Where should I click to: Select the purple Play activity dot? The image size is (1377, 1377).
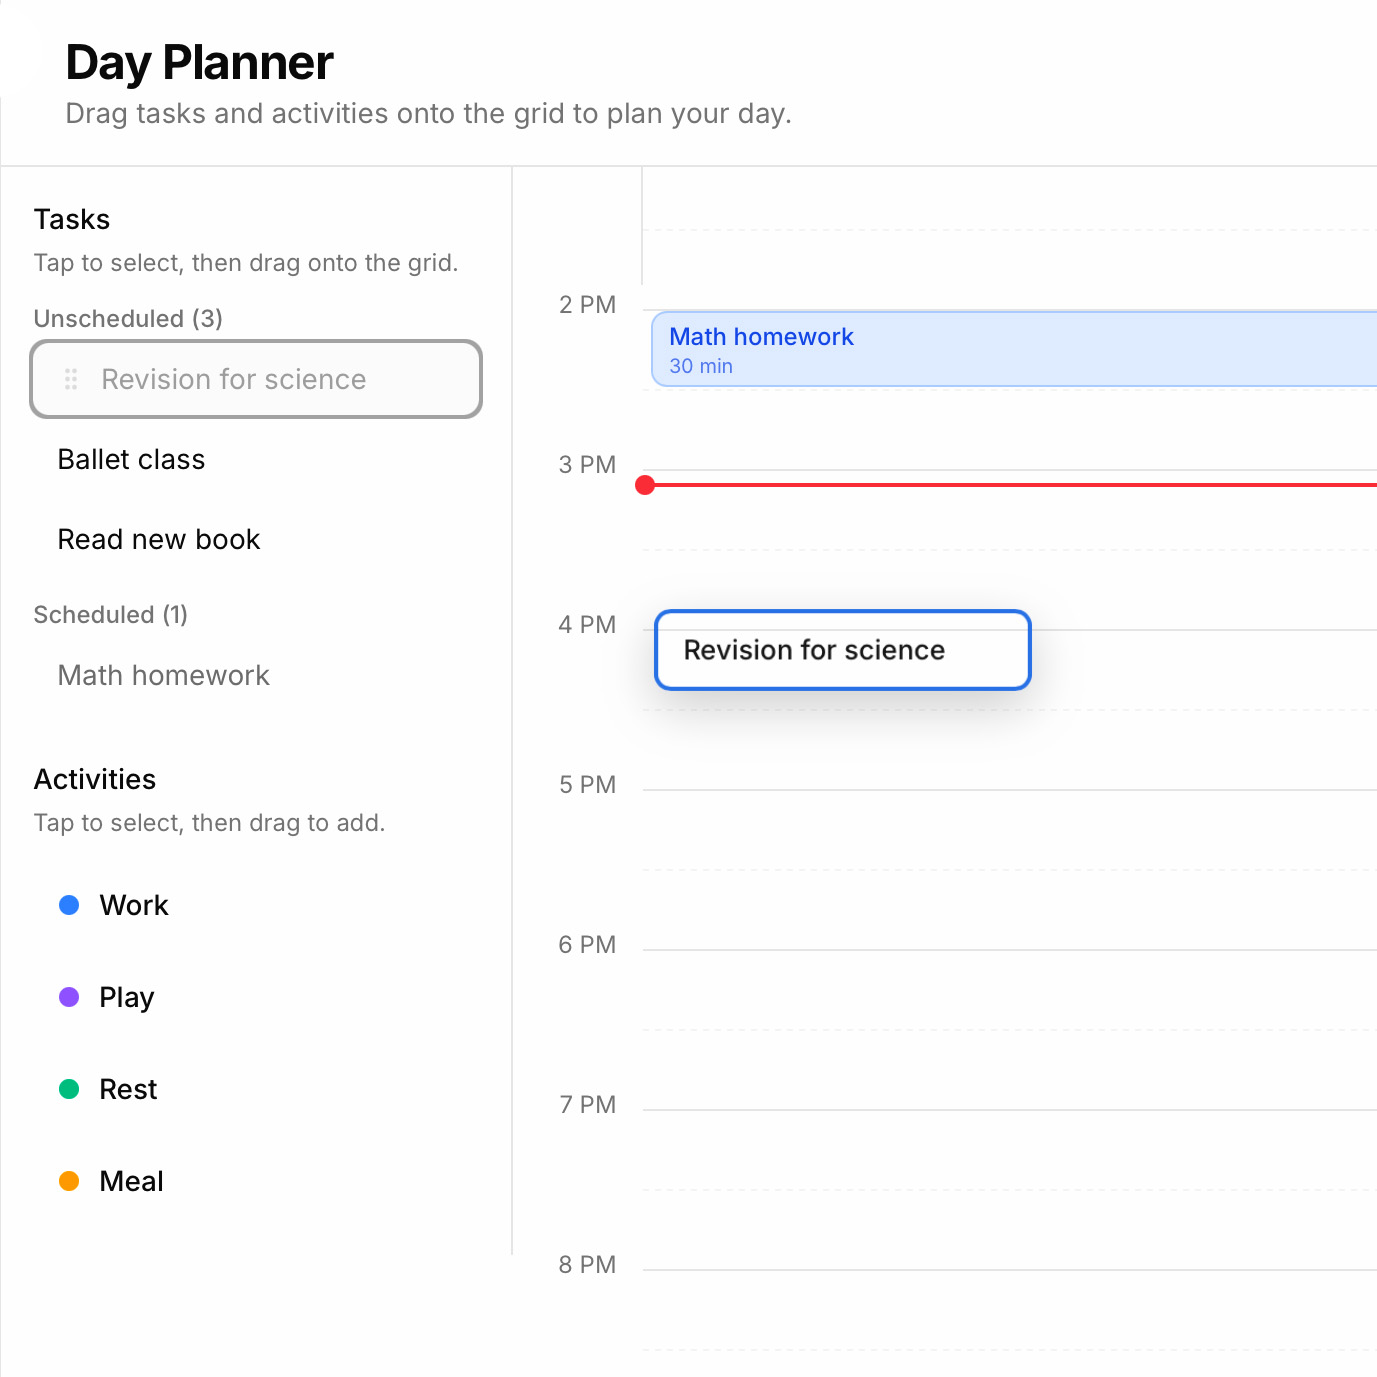[68, 996]
